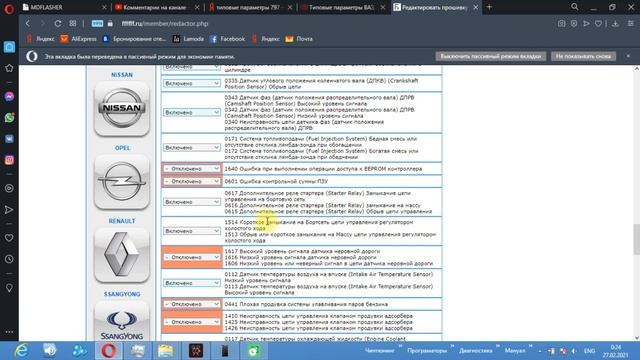The image size is (640, 360).
Task: Open the speed dial grid icon
Action: (73, 24)
